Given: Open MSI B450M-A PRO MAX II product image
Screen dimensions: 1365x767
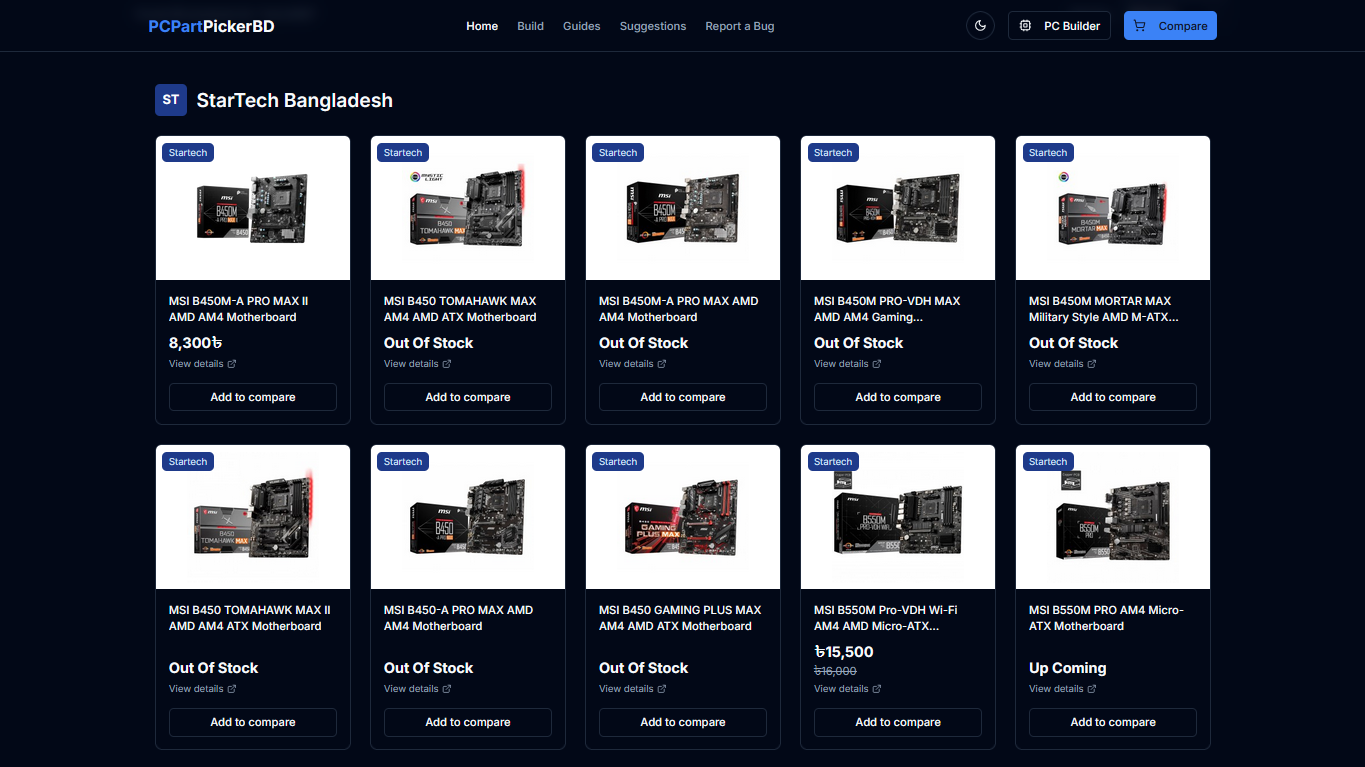Looking at the screenshot, I should [x=253, y=208].
